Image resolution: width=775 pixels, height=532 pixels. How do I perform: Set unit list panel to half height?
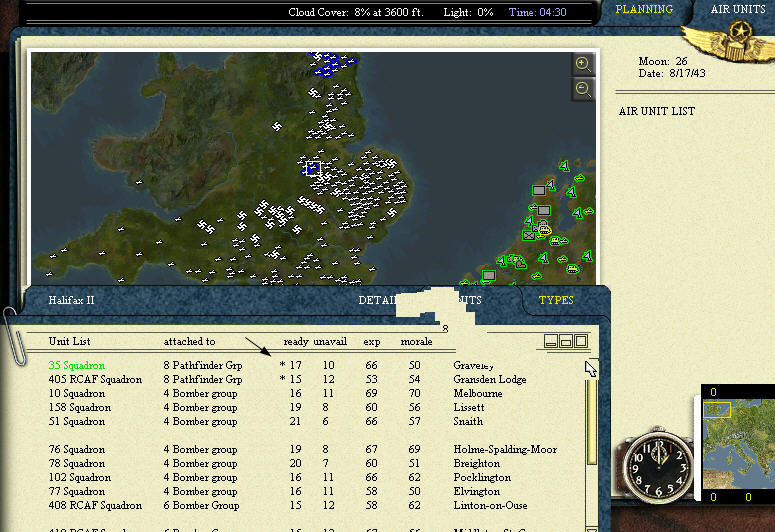(x=566, y=341)
